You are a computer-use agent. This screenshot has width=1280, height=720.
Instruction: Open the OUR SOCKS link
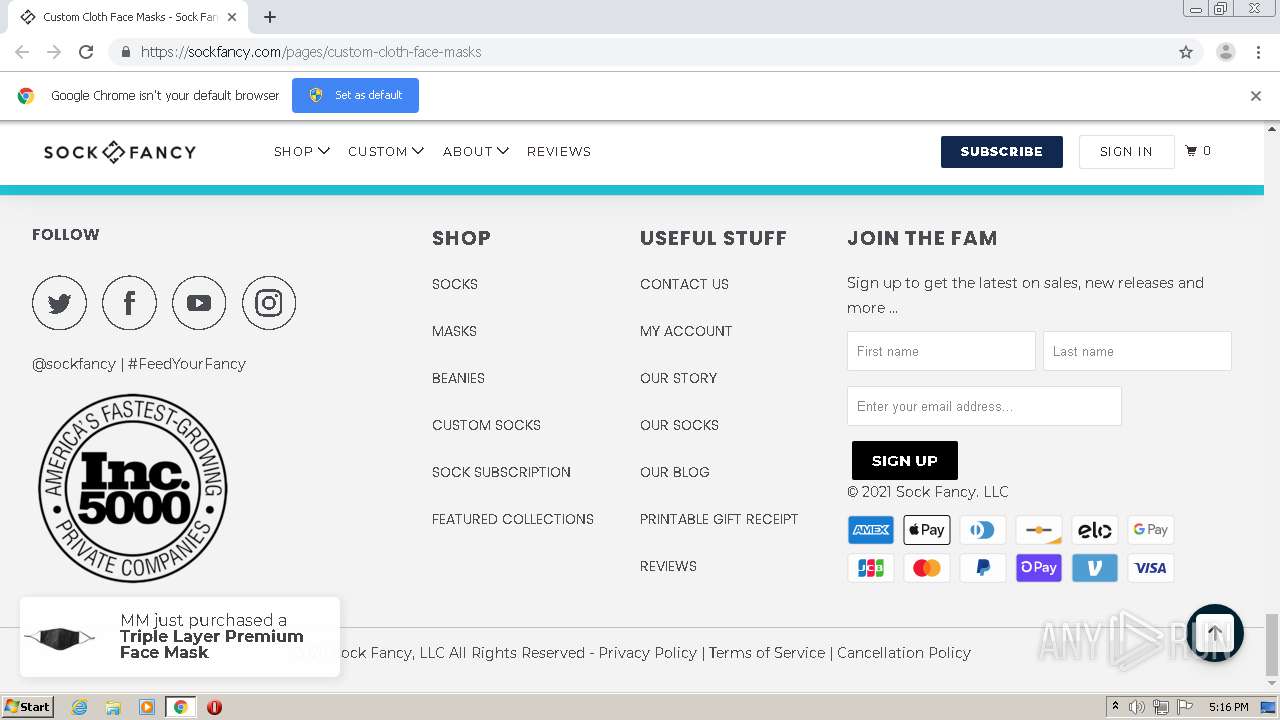click(x=679, y=425)
